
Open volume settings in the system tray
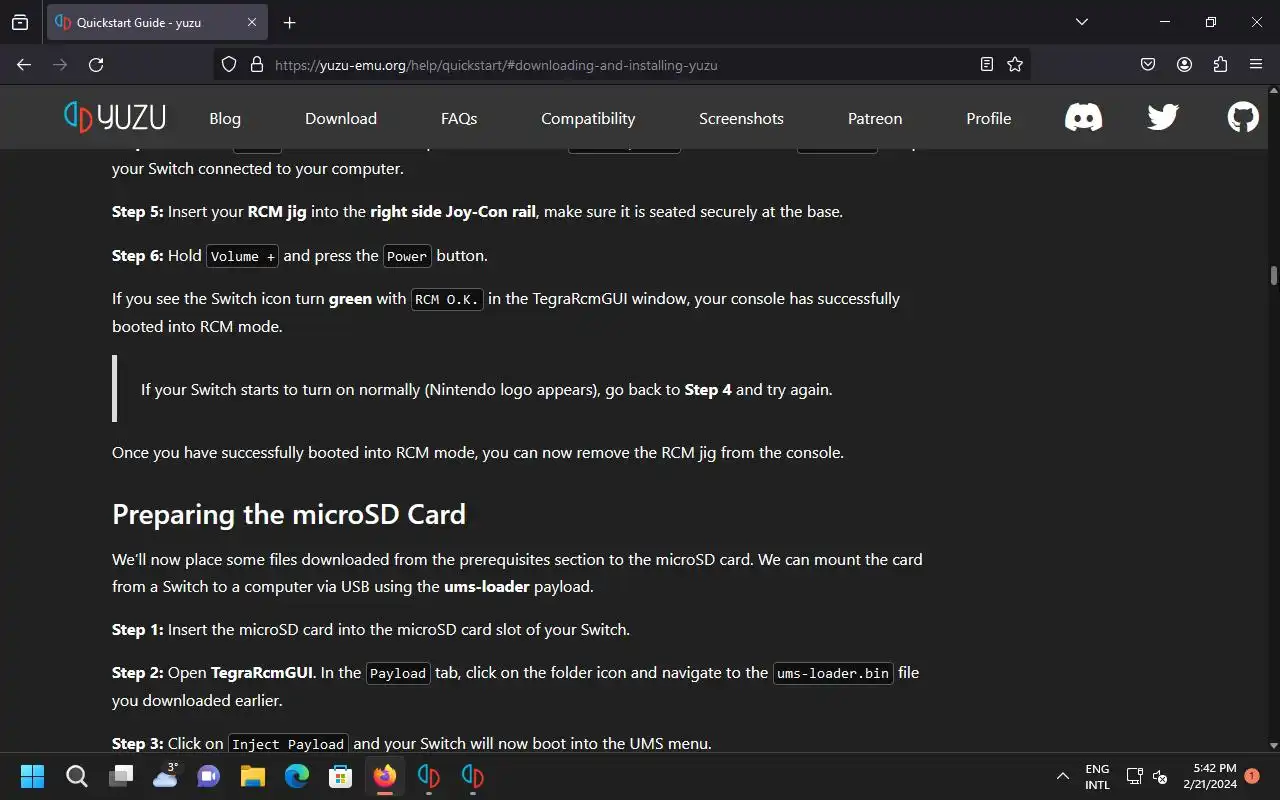click(x=1160, y=776)
